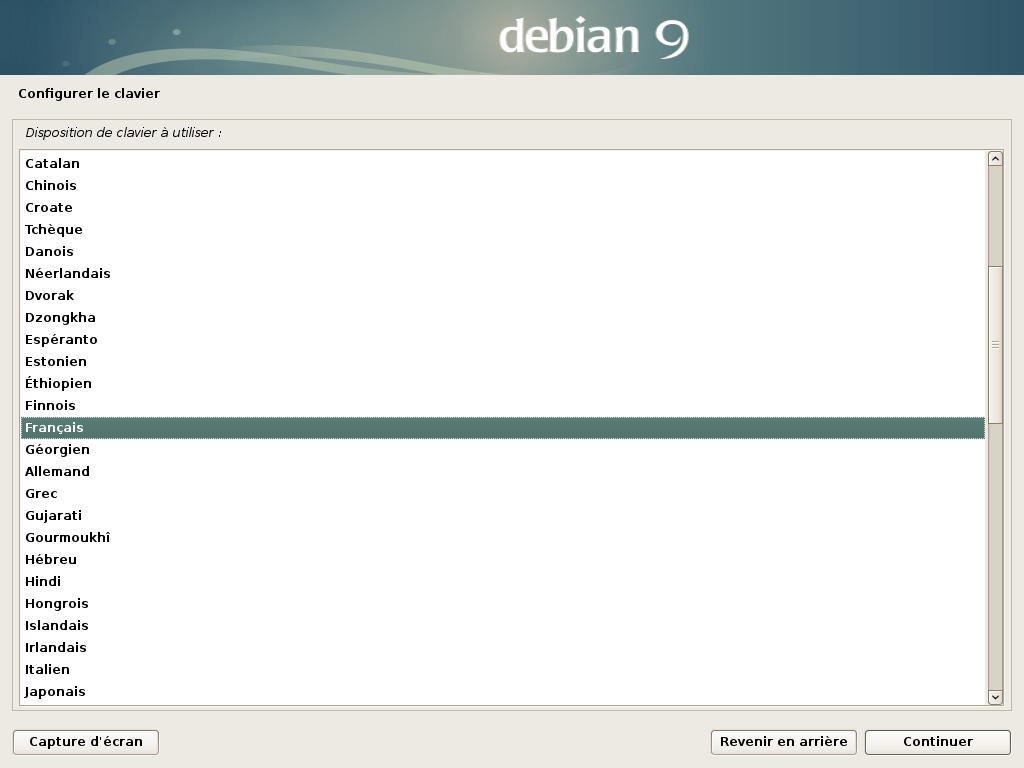Select the Dvorak layout
Viewport: 1024px width, 768px height.
tap(502, 295)
